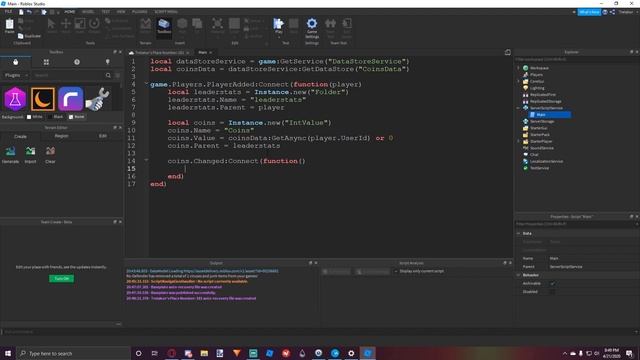Expand the CoreGui node in Explorer

[x=519, y=81]
